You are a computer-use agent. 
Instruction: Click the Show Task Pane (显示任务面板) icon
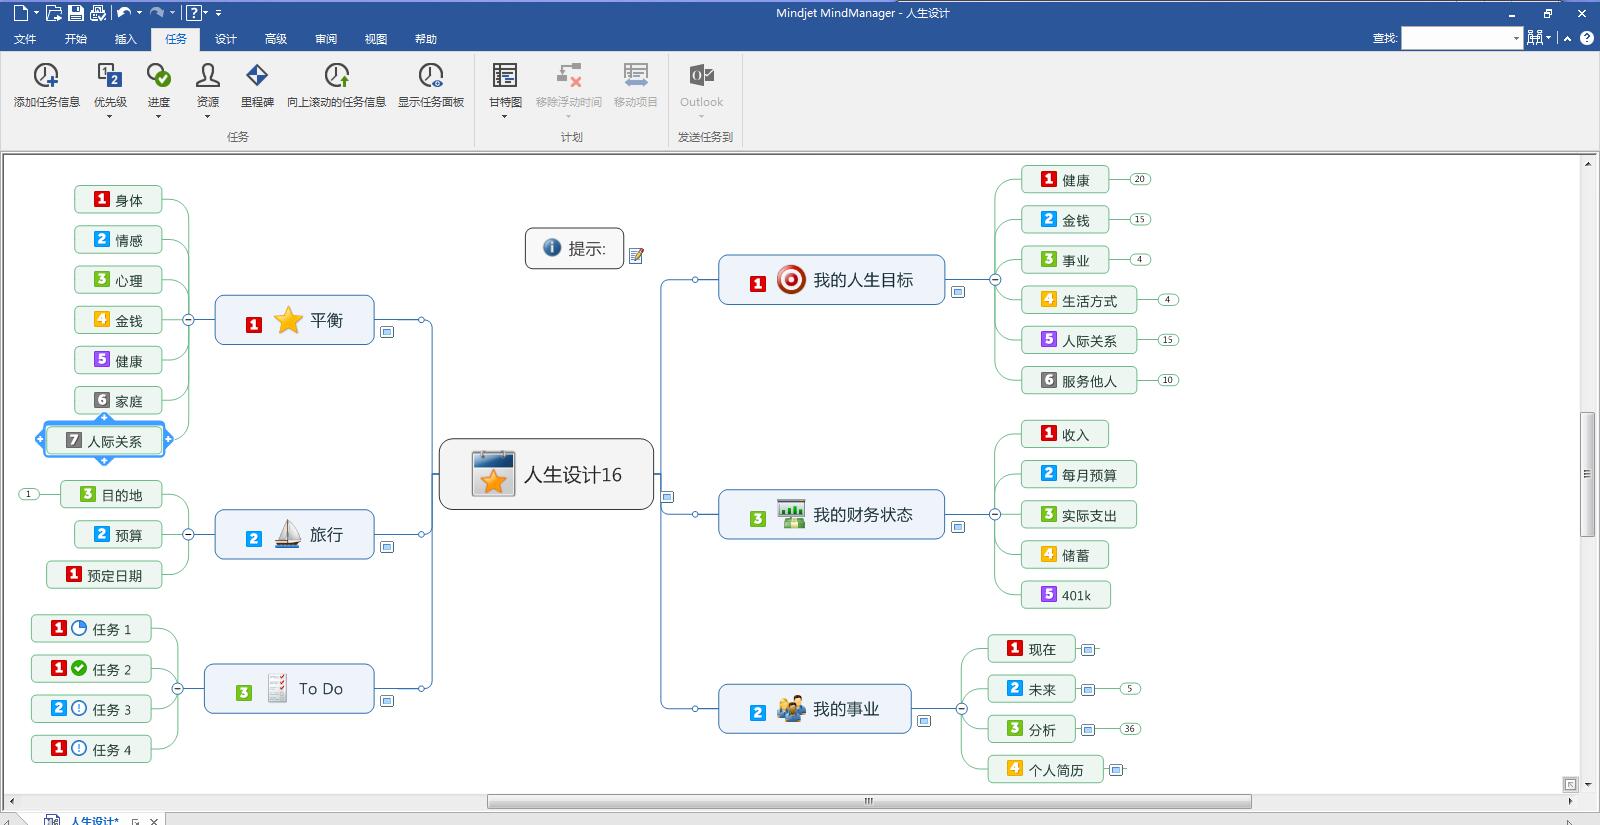click(x=431, y=75)
